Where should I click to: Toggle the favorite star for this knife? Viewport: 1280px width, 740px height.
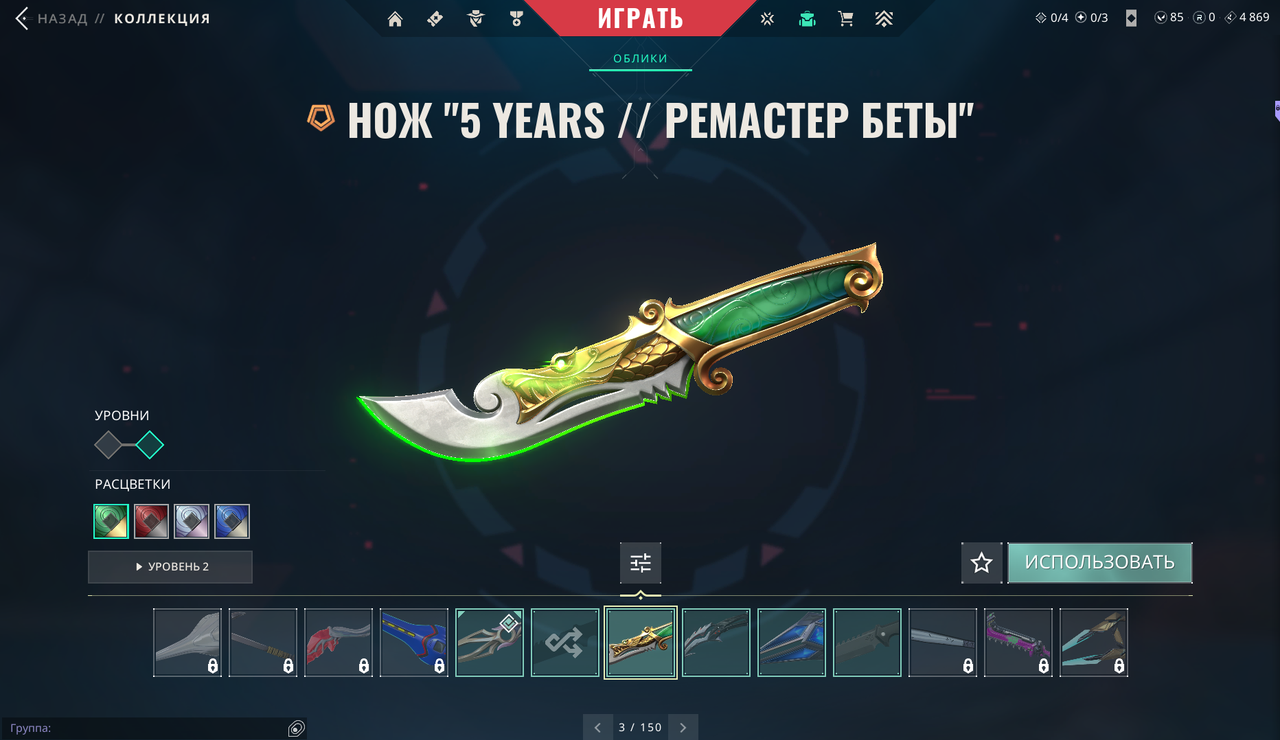pos(982,563)
